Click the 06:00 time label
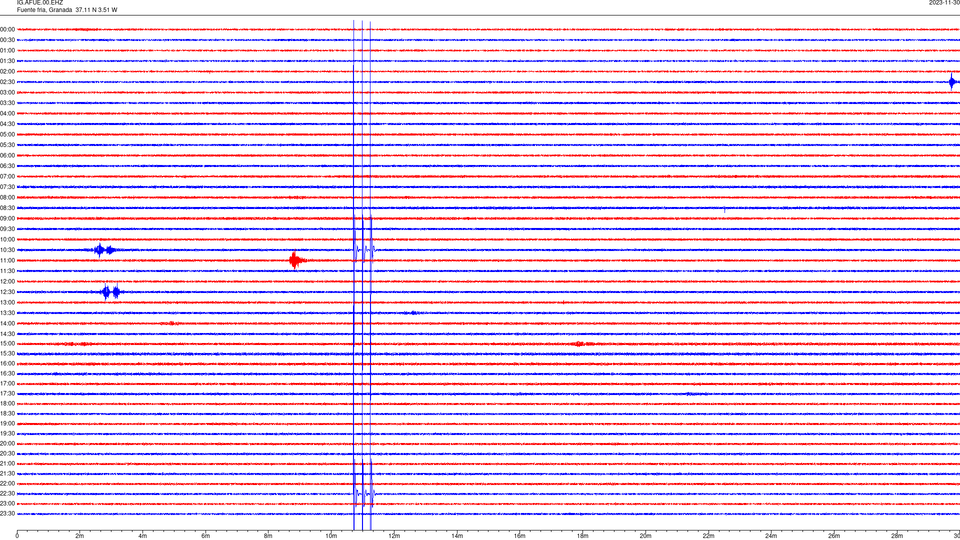The image size is (960, 540). pos(7,156)
